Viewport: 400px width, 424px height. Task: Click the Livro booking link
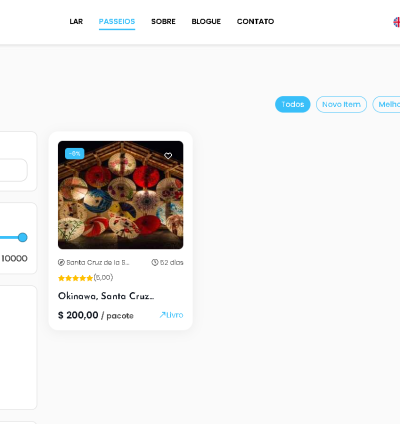pos(175,315)
